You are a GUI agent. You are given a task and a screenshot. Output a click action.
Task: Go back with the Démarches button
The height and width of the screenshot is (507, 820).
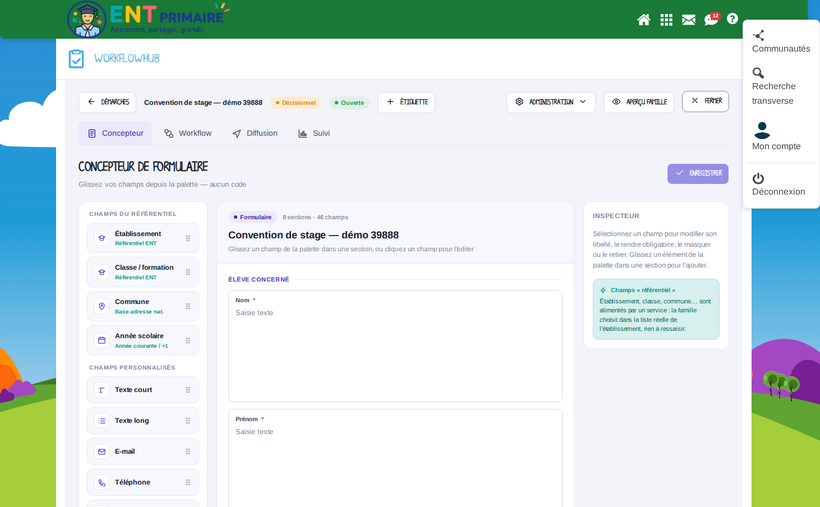pyautogui.click(x=107, y=102)
